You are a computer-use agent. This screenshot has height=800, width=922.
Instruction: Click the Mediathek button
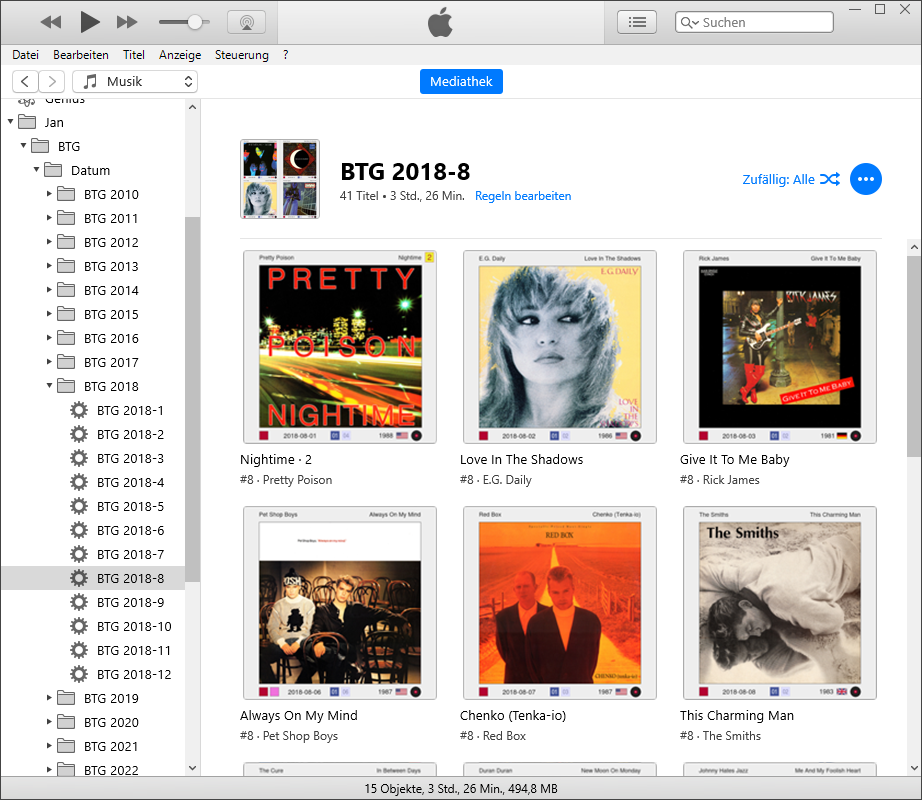click(461, 81)
